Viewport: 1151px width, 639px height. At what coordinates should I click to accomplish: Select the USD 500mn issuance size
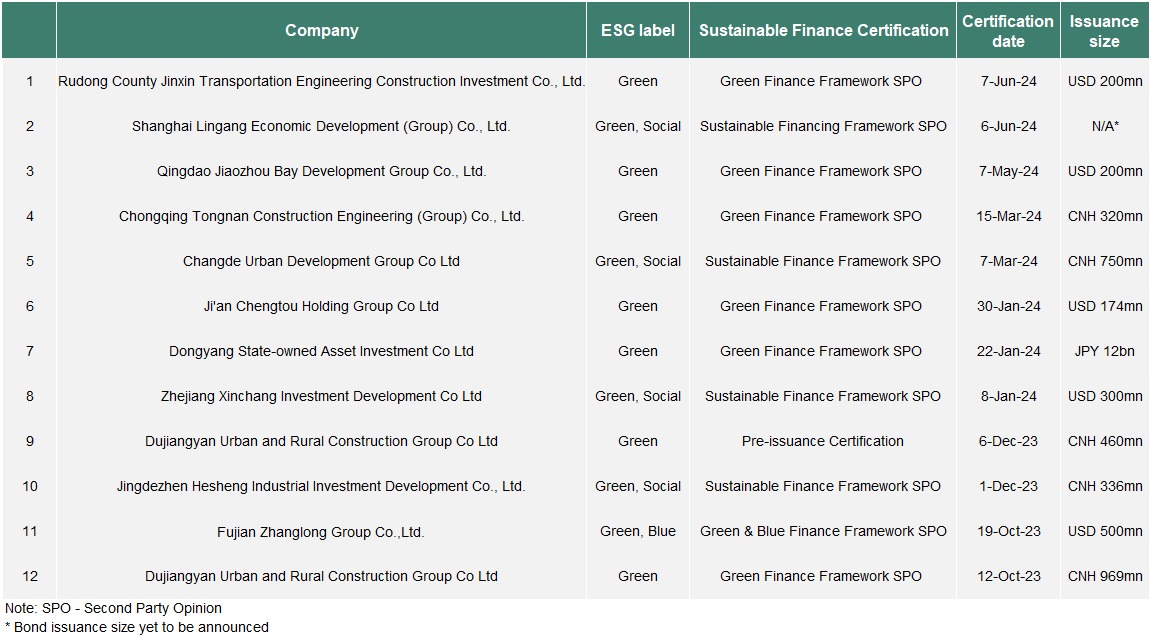click(1105, 531)
